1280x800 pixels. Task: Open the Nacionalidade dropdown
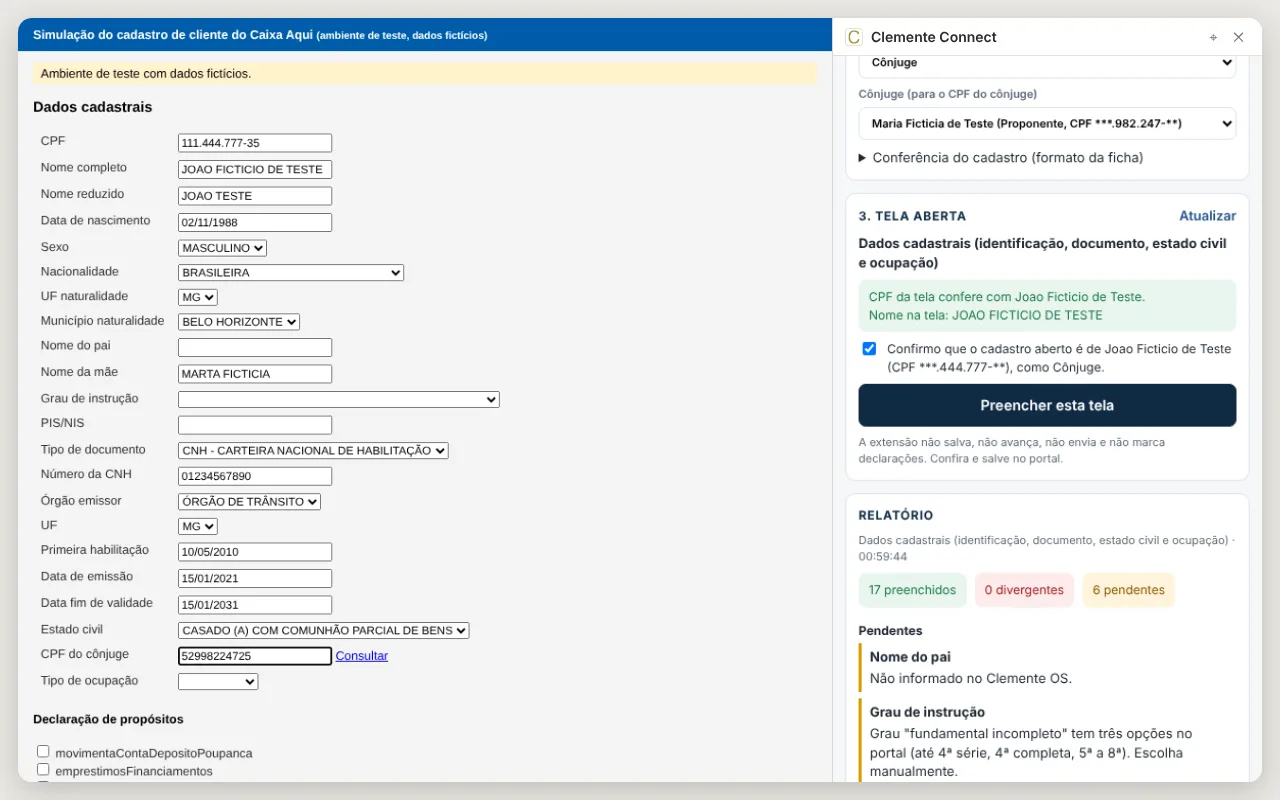[291, 272]
